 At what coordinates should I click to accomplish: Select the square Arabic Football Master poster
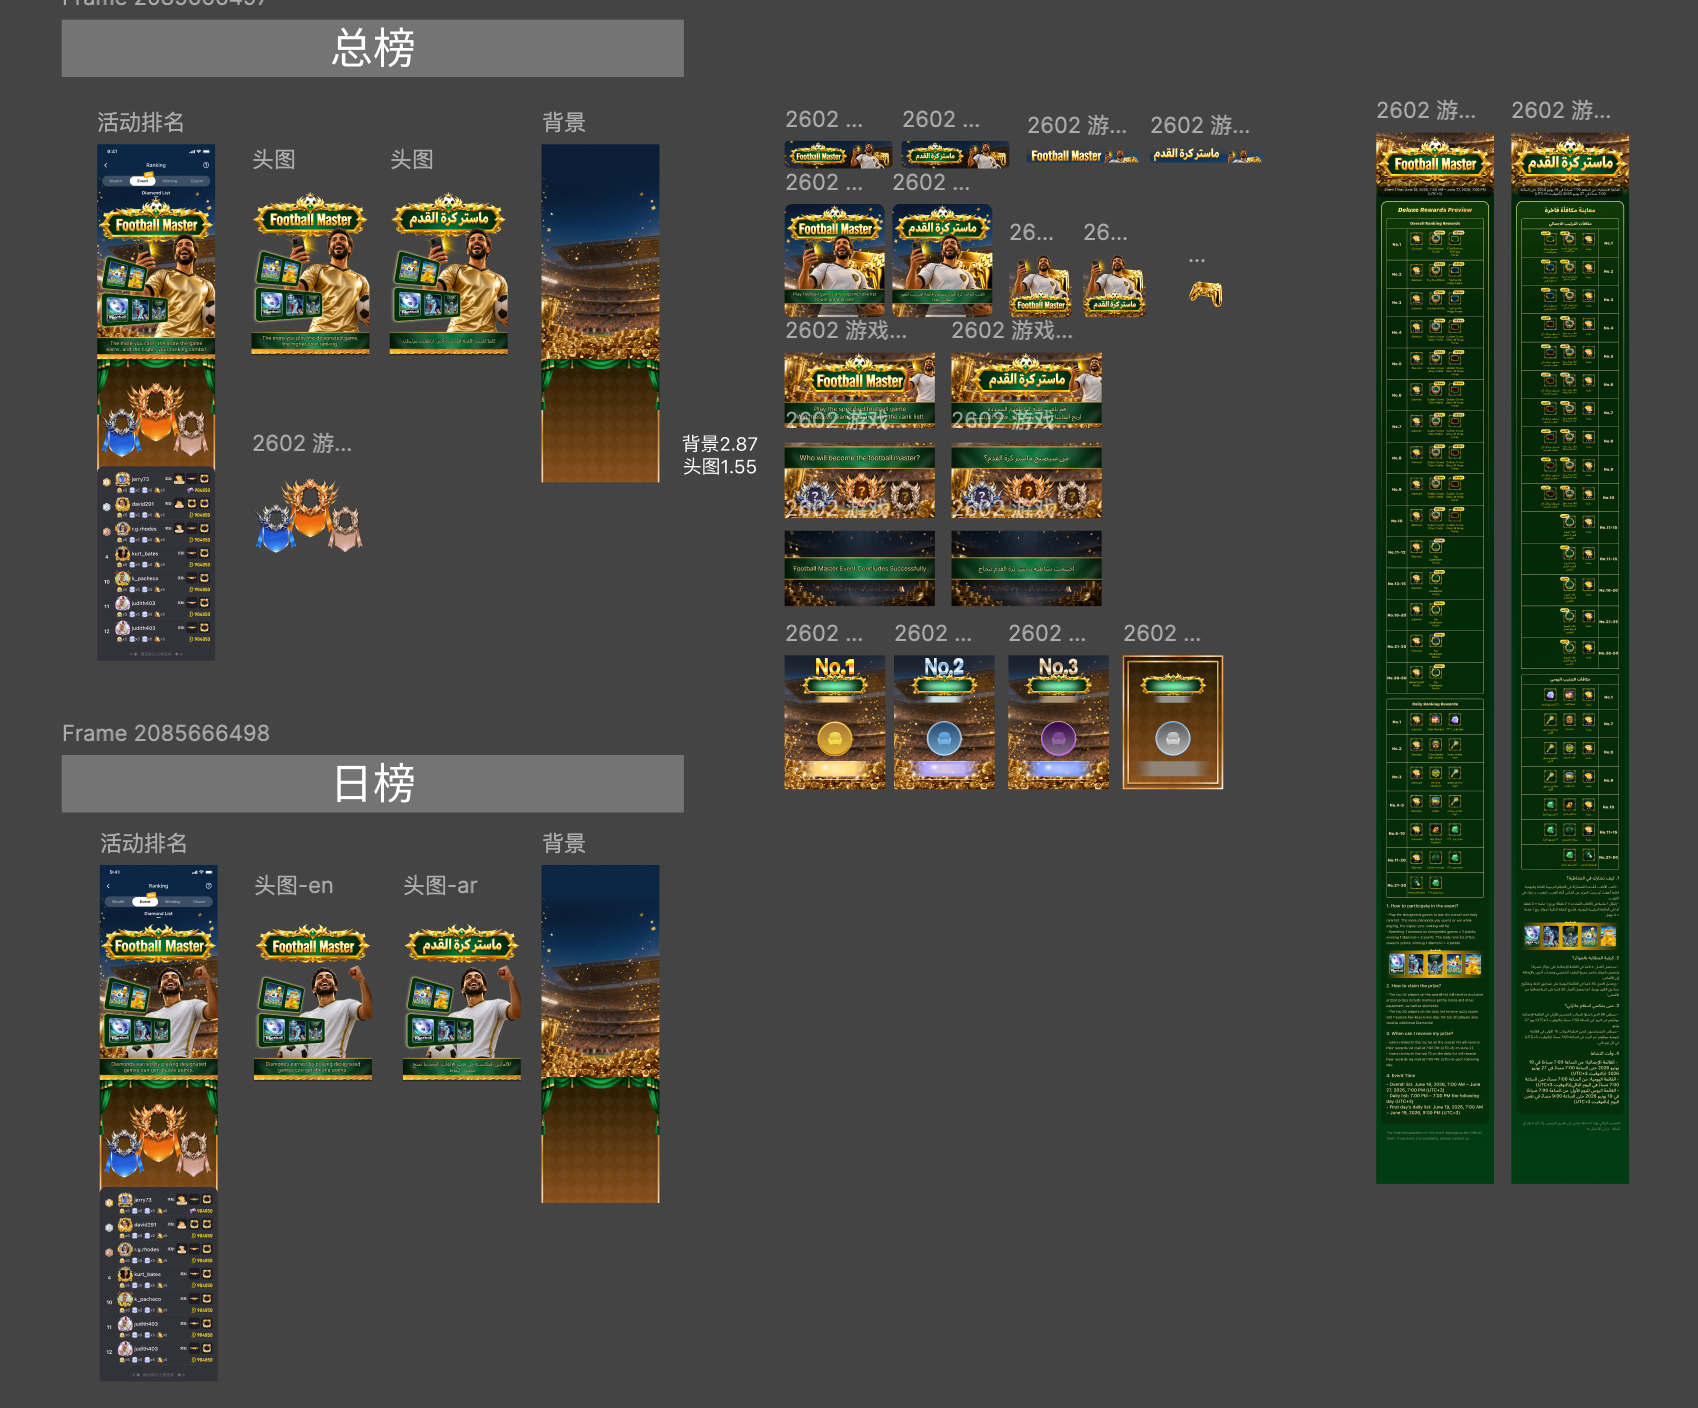point(943,260)
